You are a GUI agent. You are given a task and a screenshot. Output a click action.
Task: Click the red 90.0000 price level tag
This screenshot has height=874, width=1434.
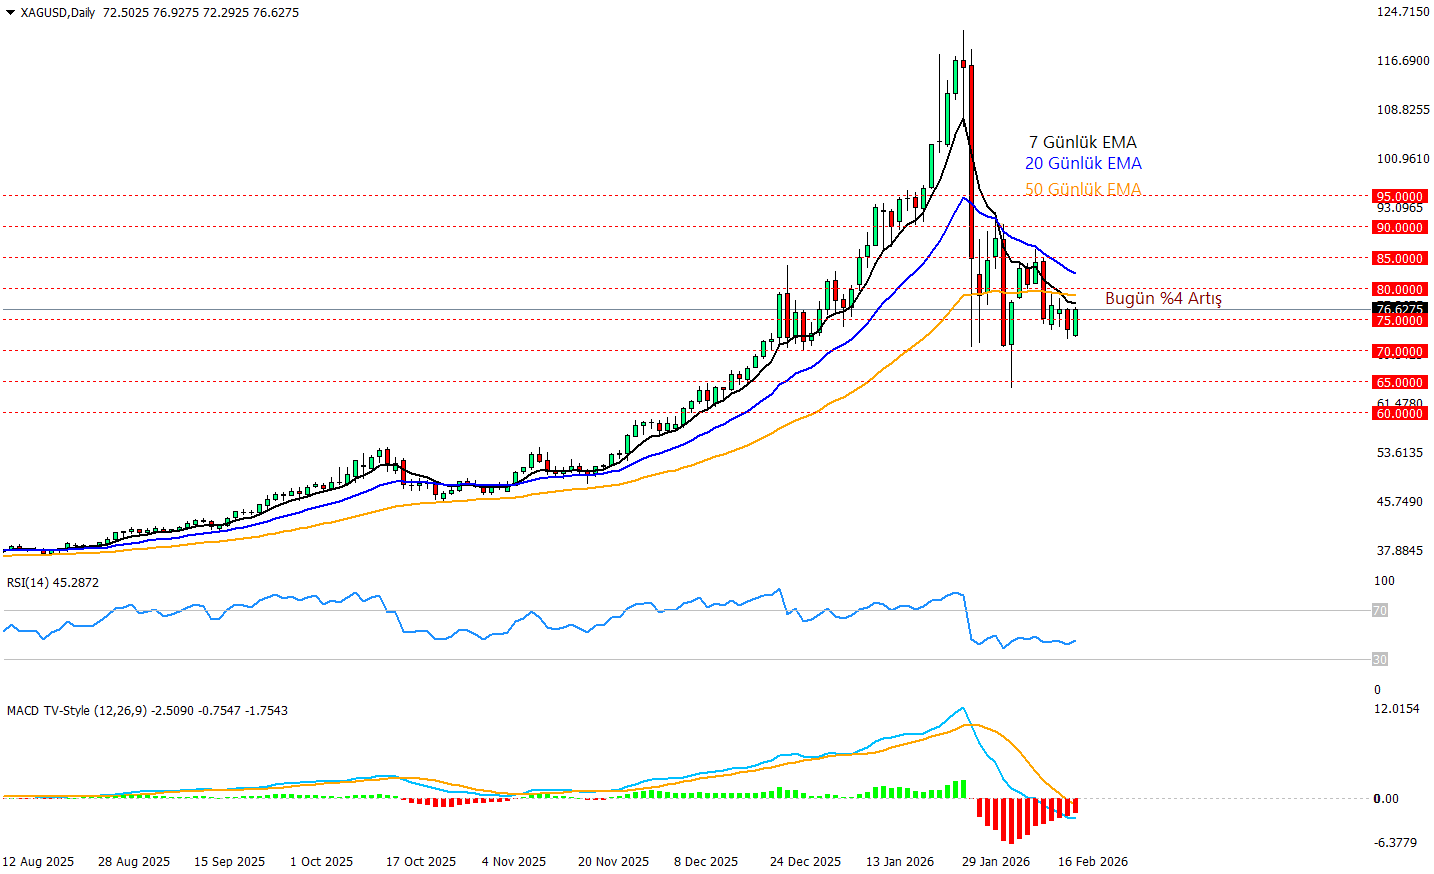[1398, 228]
